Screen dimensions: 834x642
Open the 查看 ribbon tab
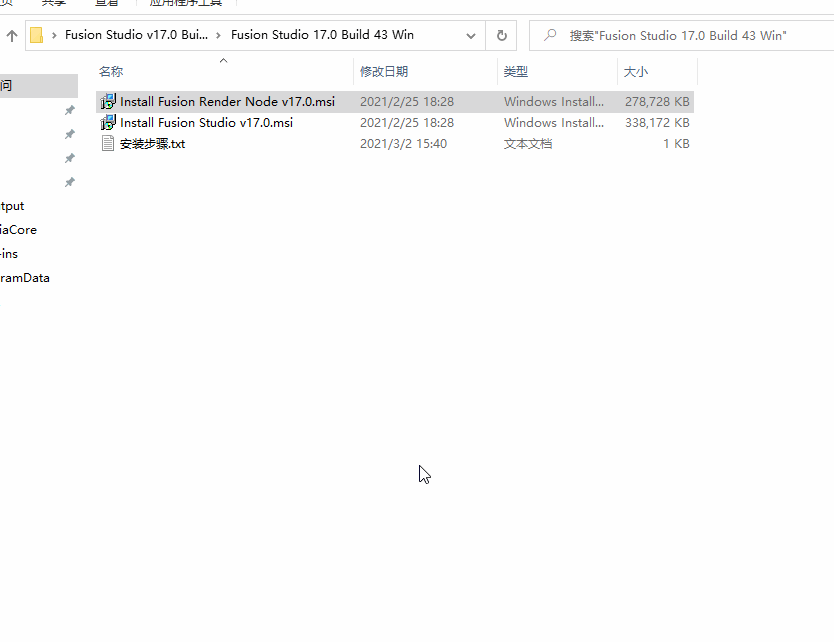(106, 3)
